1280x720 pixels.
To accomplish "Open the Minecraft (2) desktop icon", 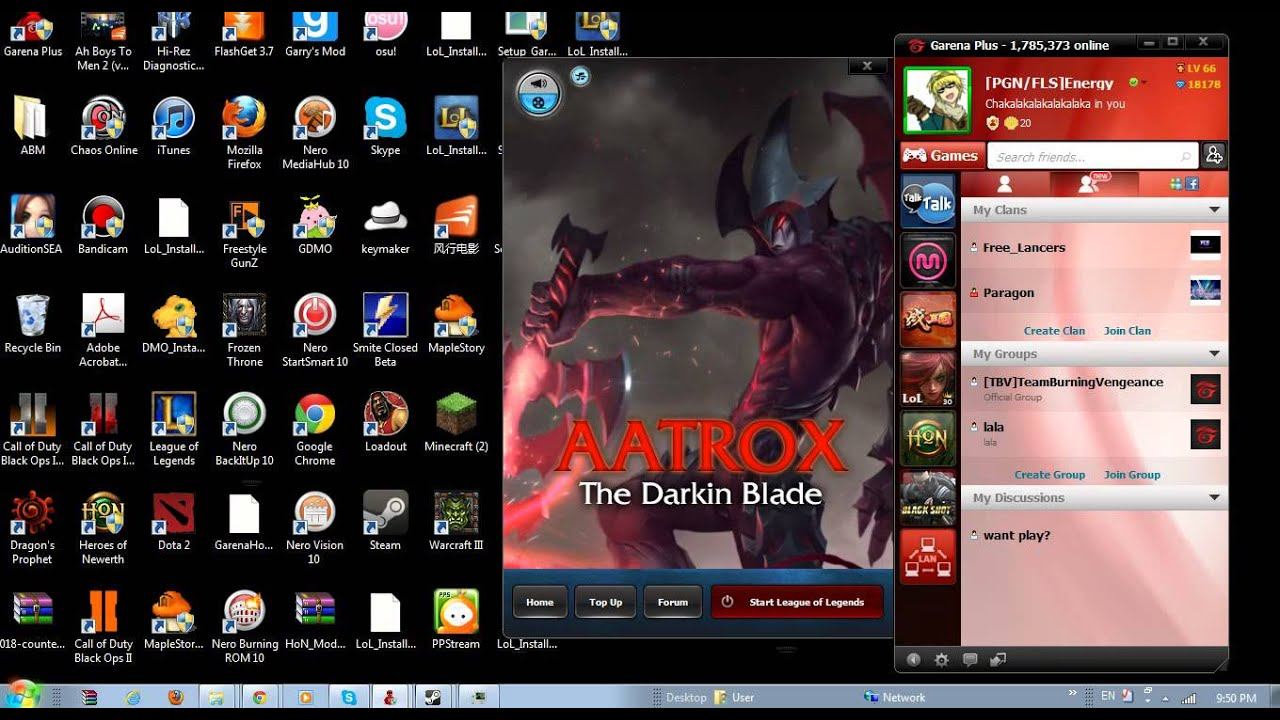I will click(456, 422).
